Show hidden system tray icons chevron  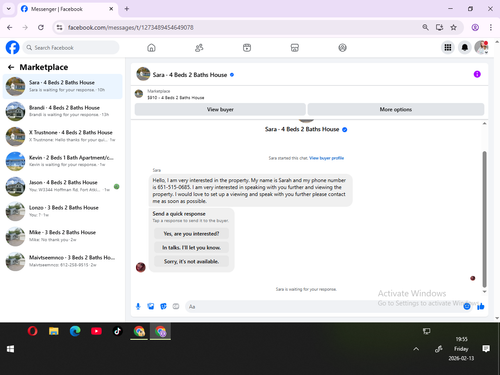(416, 349)
